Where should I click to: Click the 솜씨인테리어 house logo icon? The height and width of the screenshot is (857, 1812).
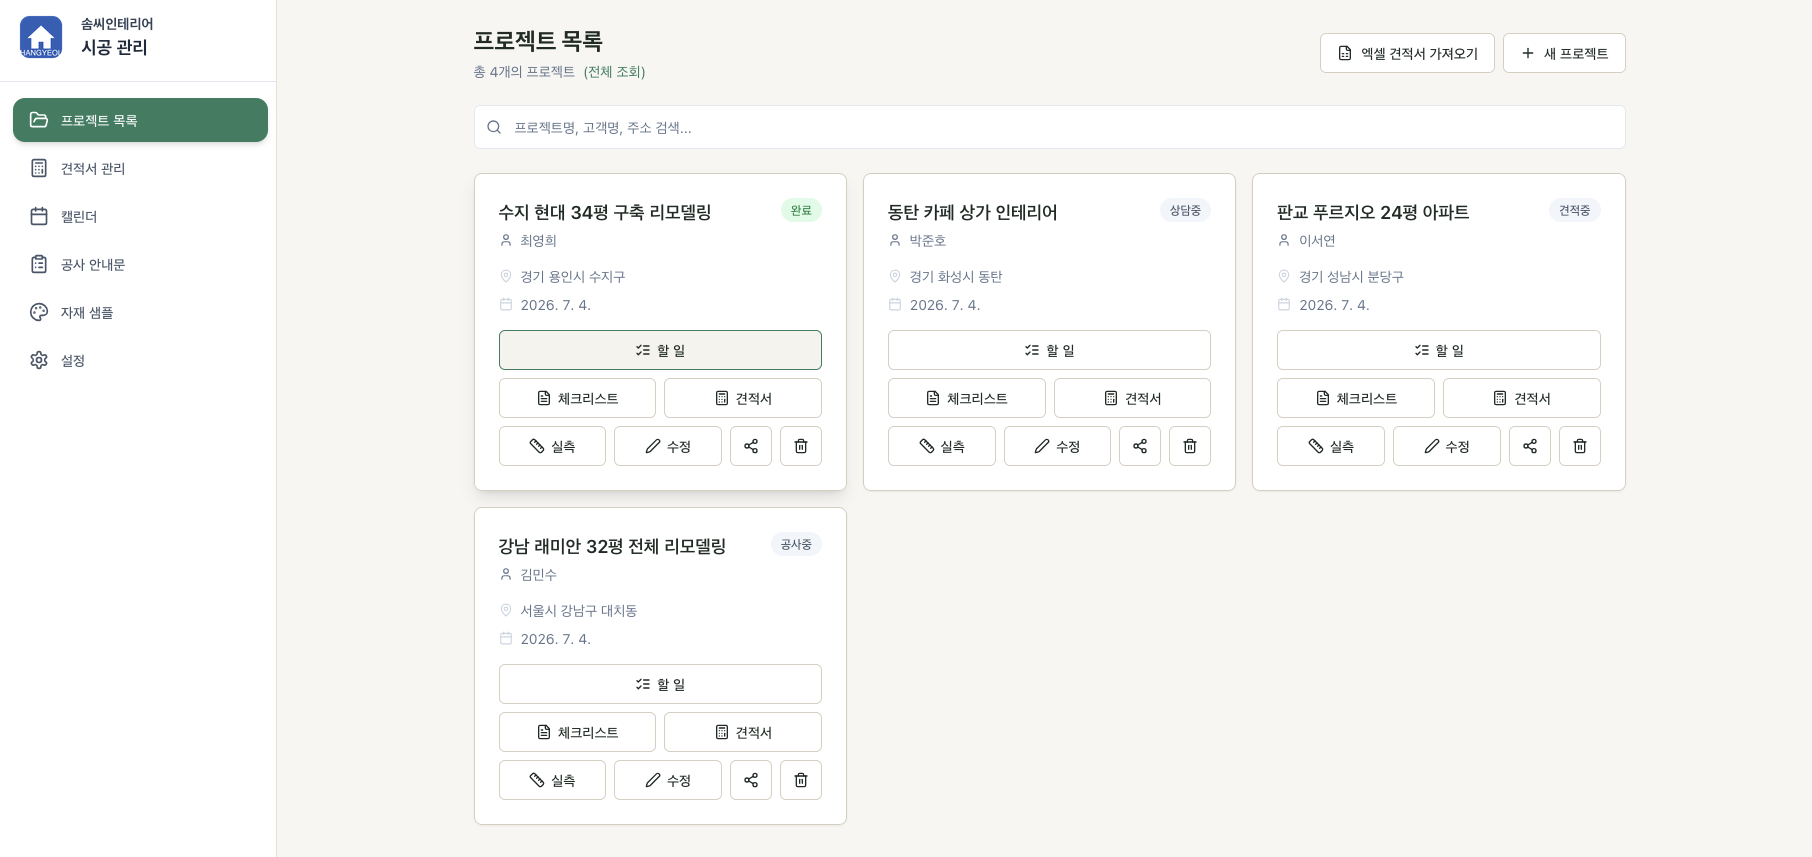(41, 37)
